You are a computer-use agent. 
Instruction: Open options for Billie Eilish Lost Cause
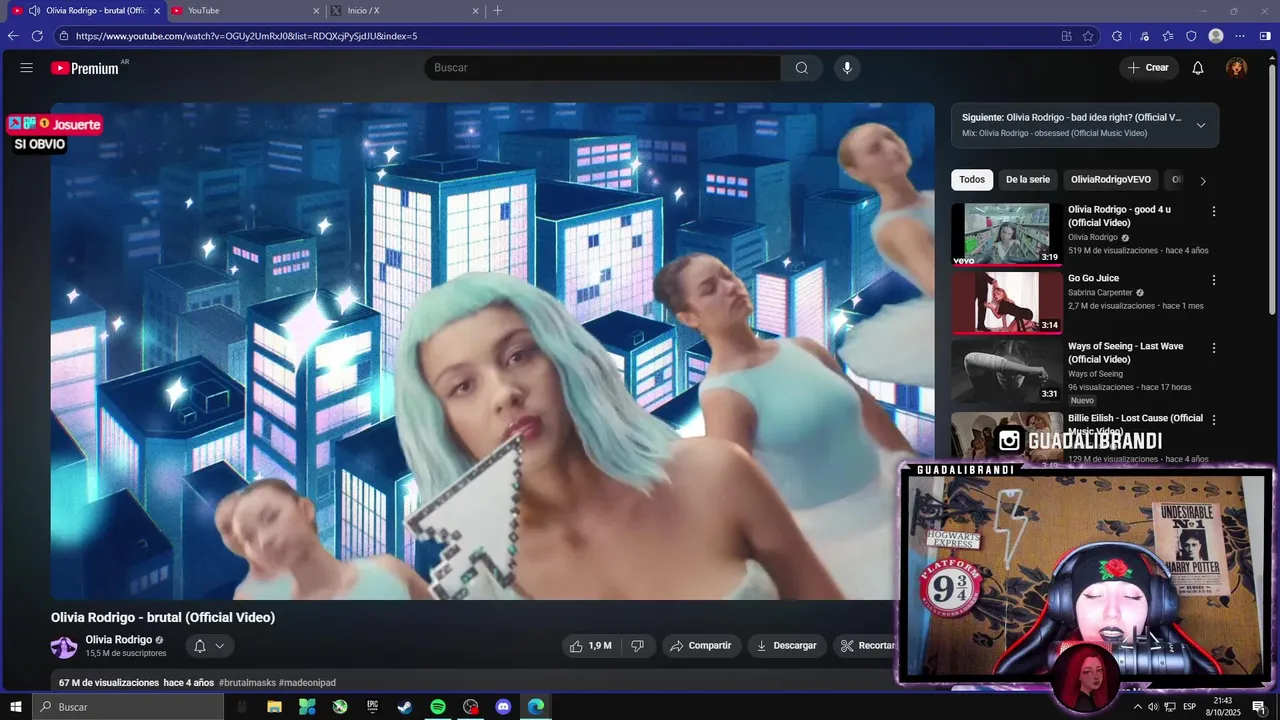[x=1214, y=420]
